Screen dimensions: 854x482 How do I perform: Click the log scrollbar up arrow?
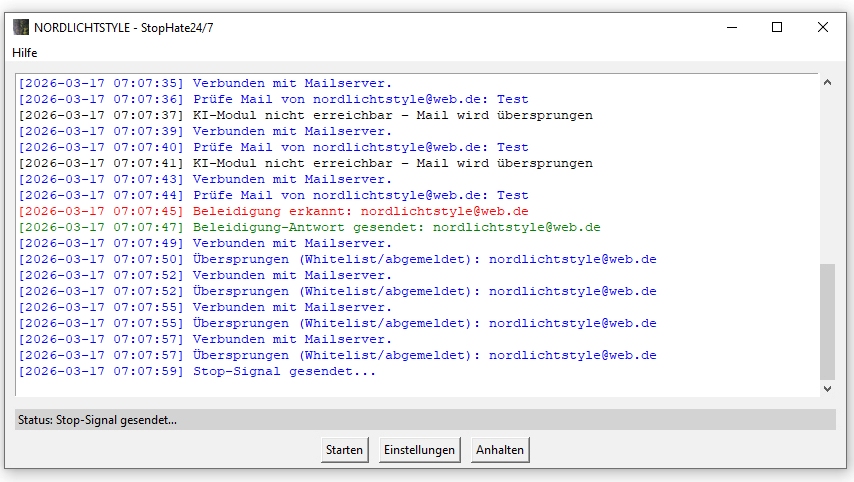[x=827, y=83]
